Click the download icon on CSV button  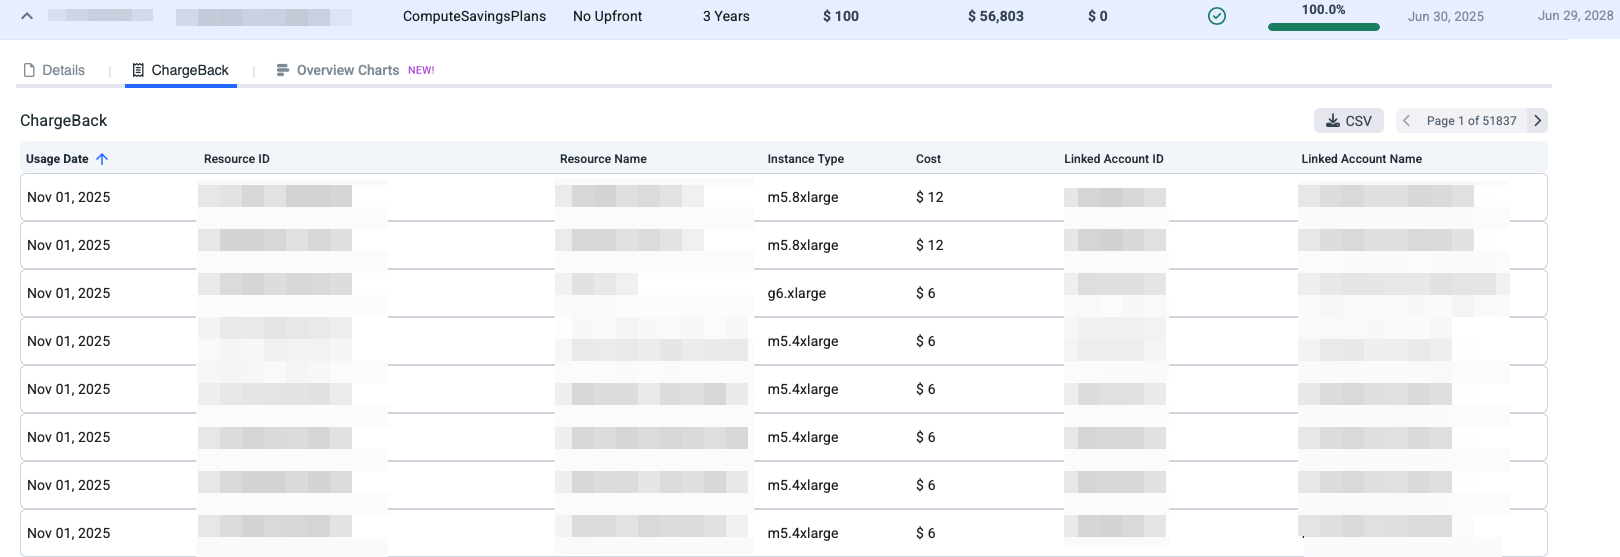tap(1333, 121)
